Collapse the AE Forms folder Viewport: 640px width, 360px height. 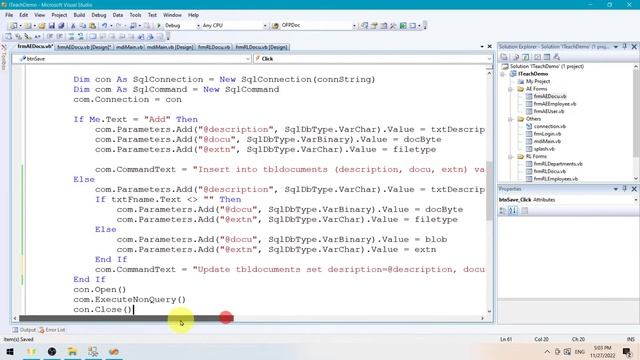pyautogui.click(x=511, y=89)
